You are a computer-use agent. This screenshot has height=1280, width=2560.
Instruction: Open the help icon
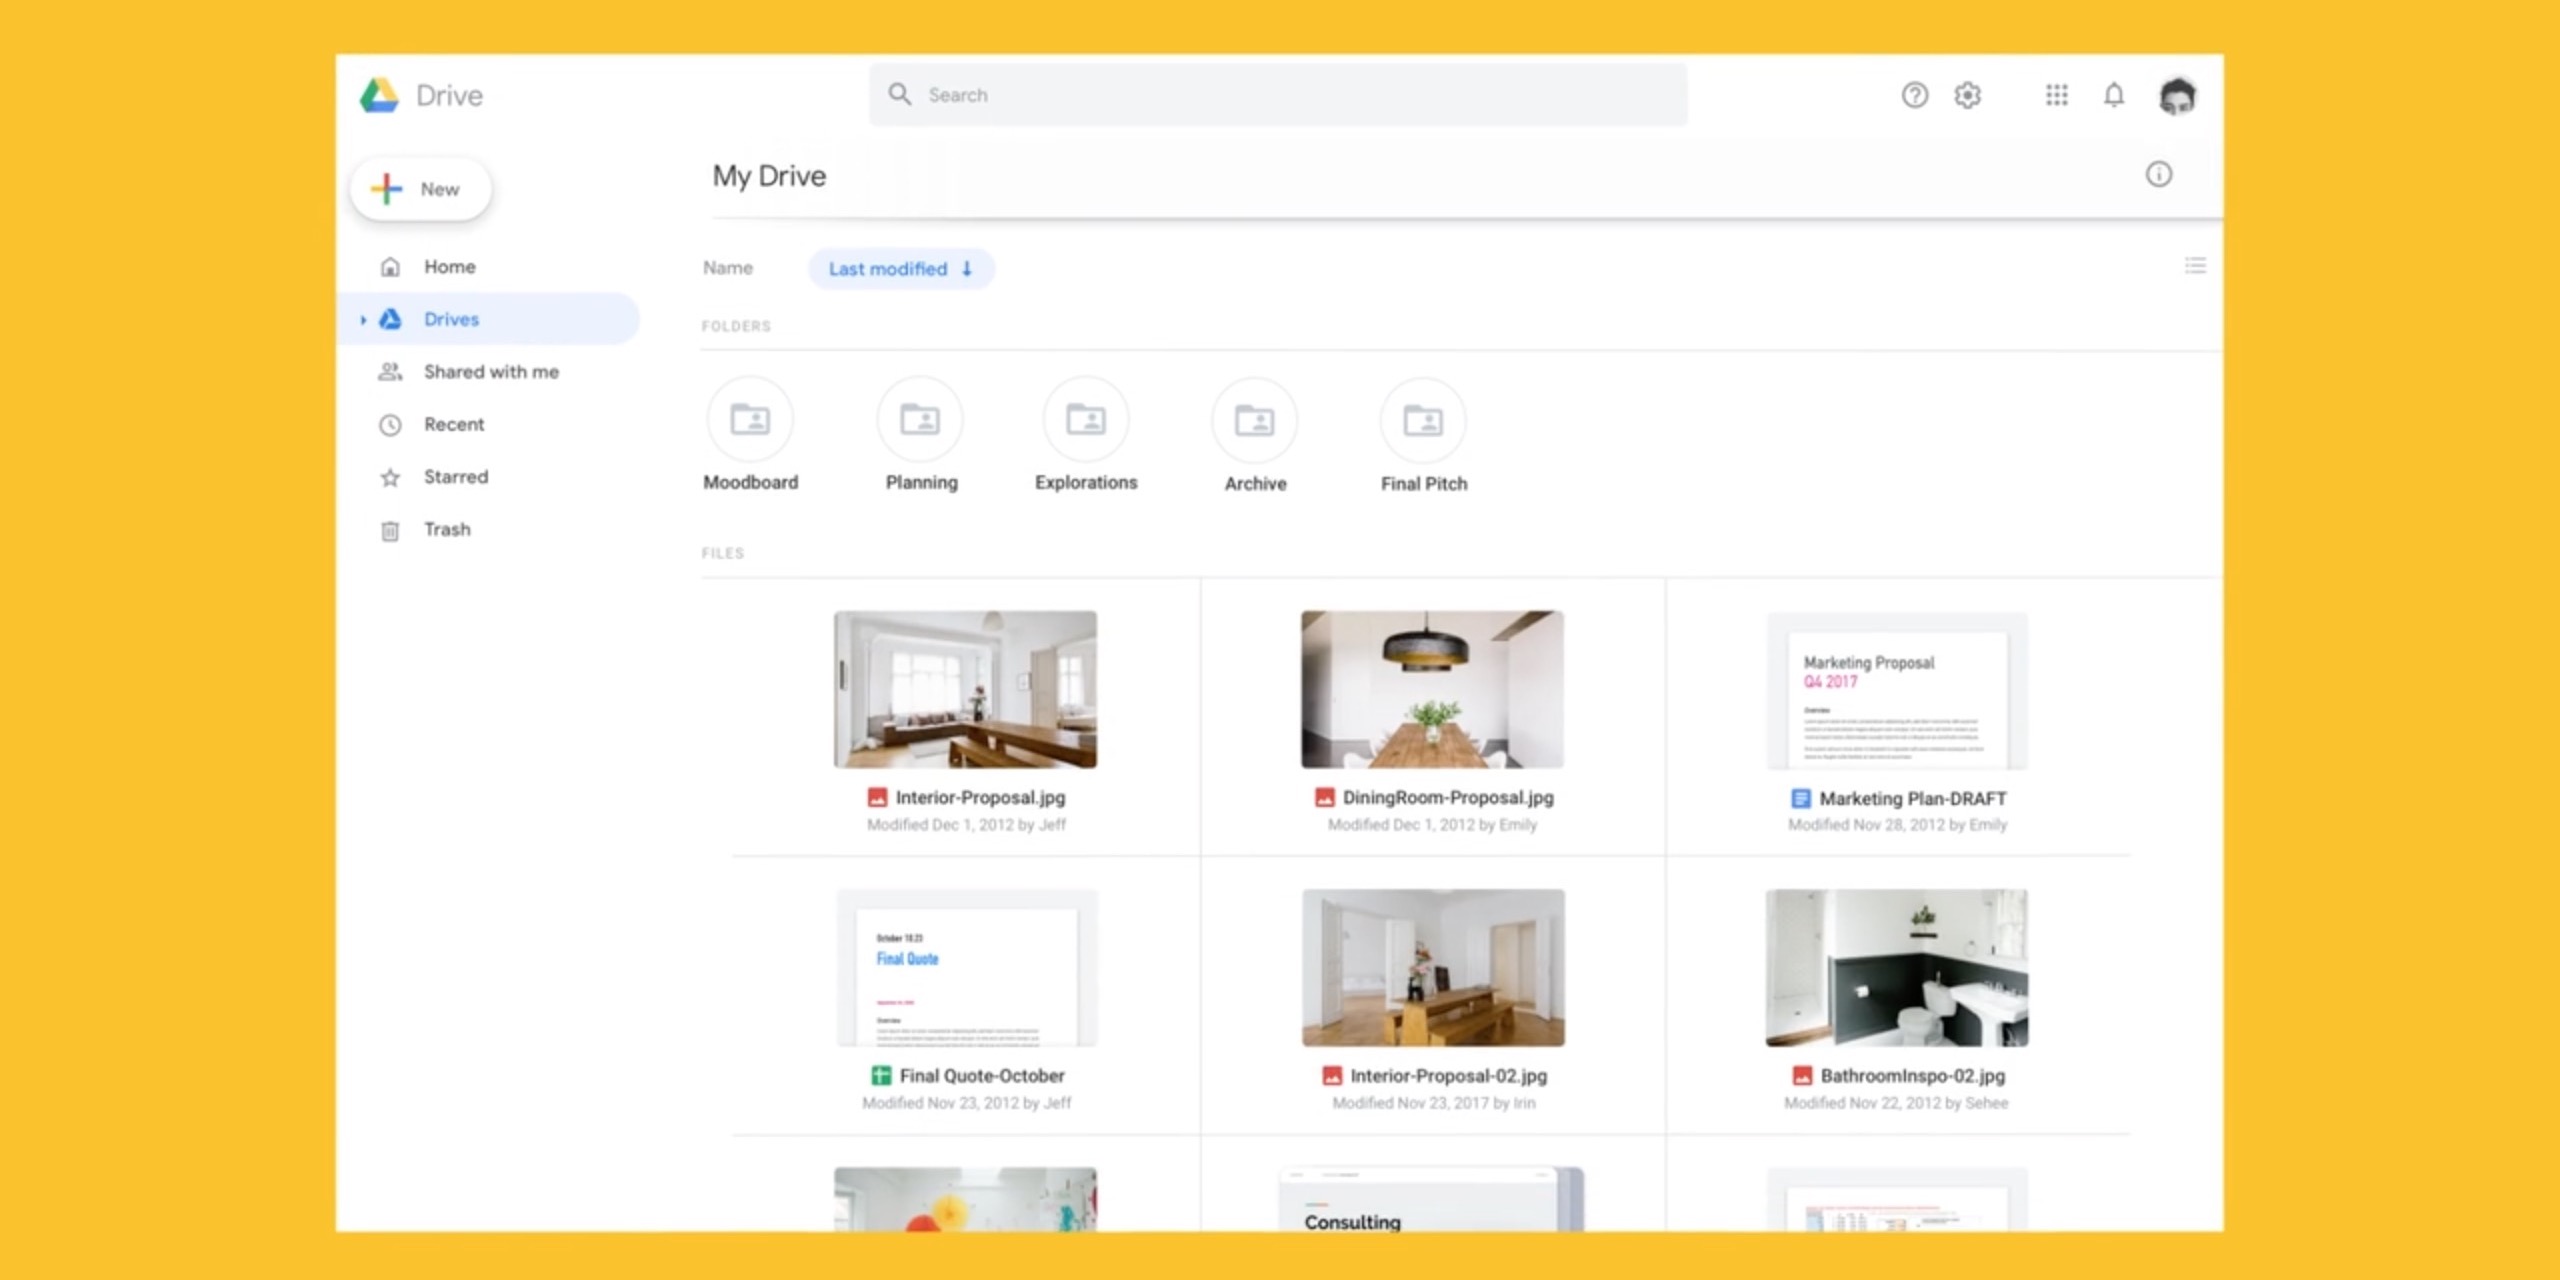tap(1914, 95)
